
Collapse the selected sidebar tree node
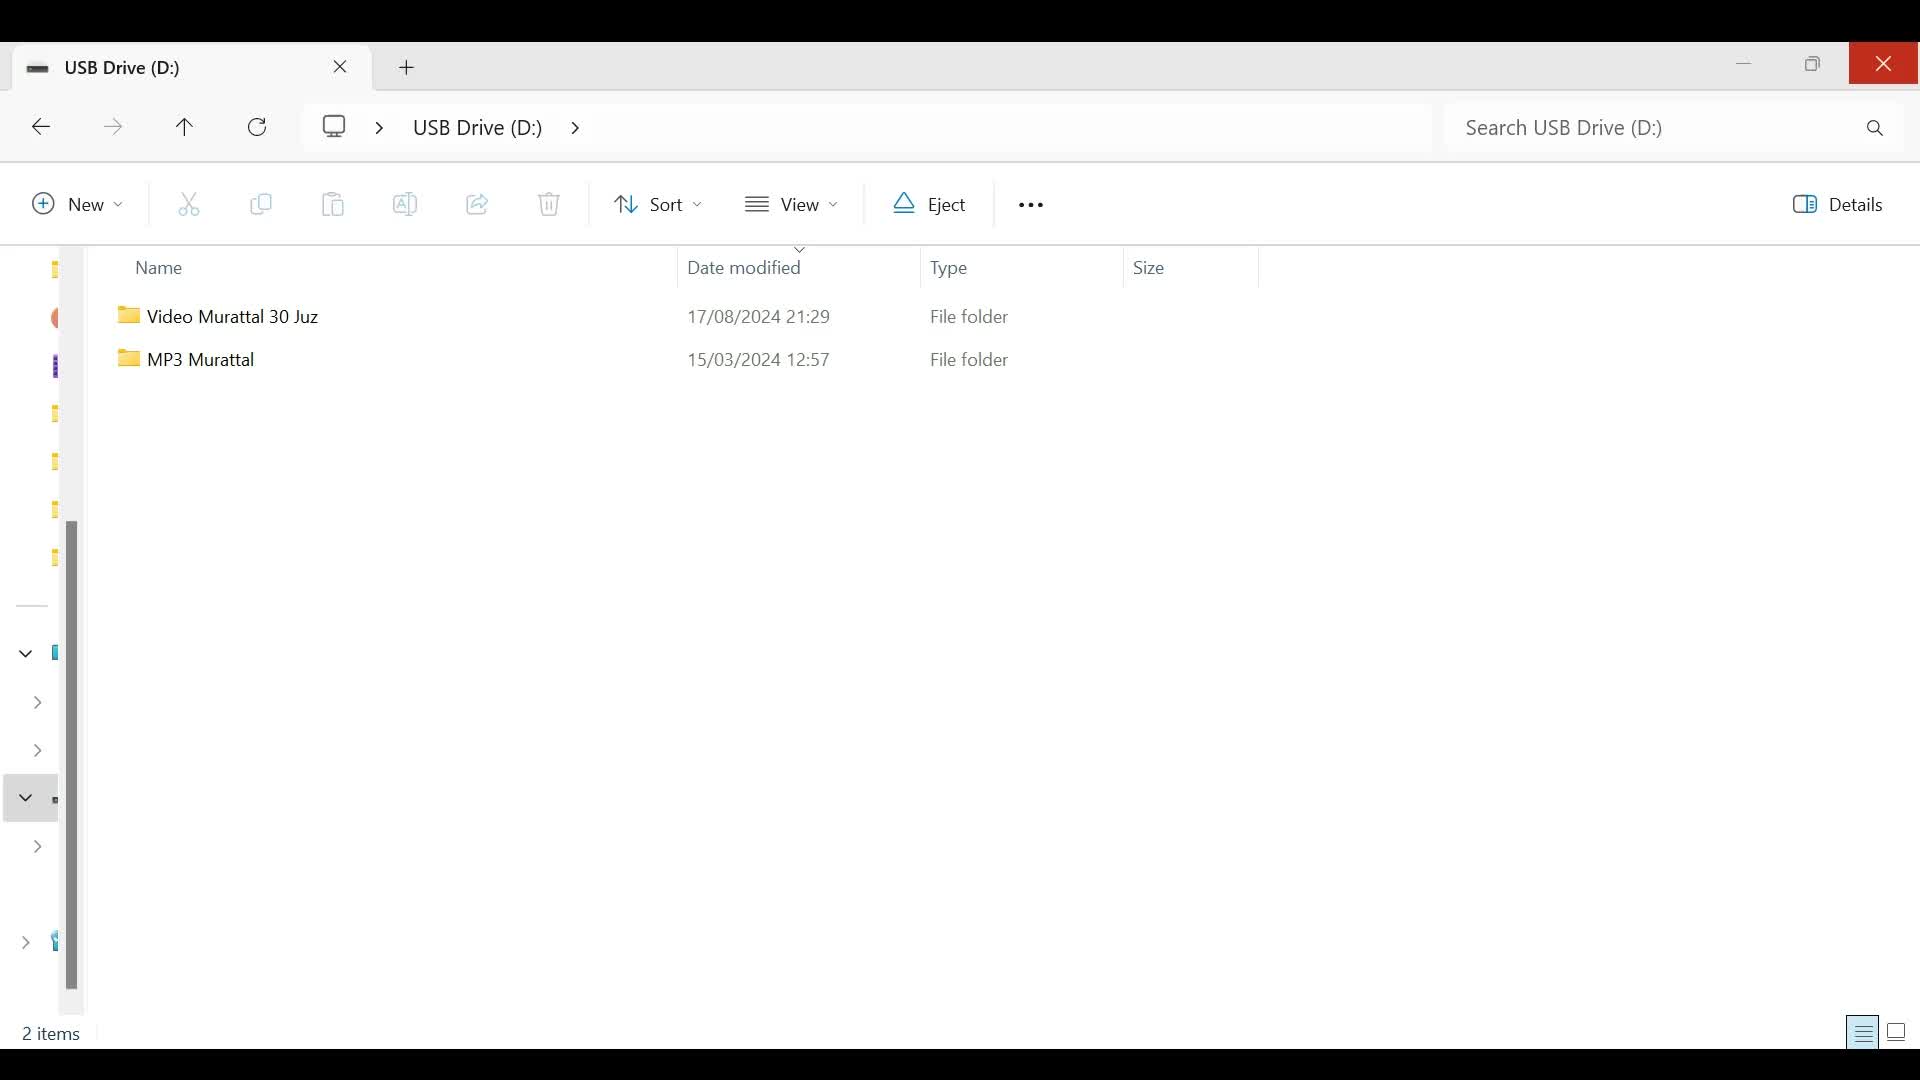[26, 798]
